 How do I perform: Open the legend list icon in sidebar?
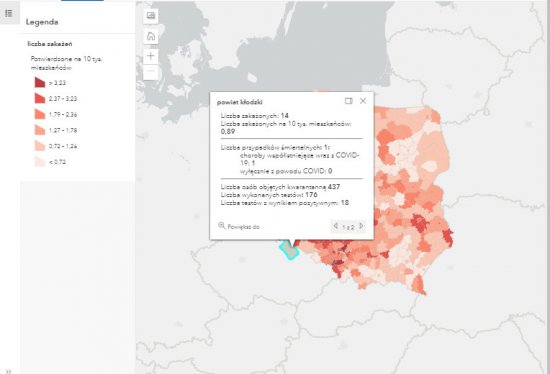9,13
